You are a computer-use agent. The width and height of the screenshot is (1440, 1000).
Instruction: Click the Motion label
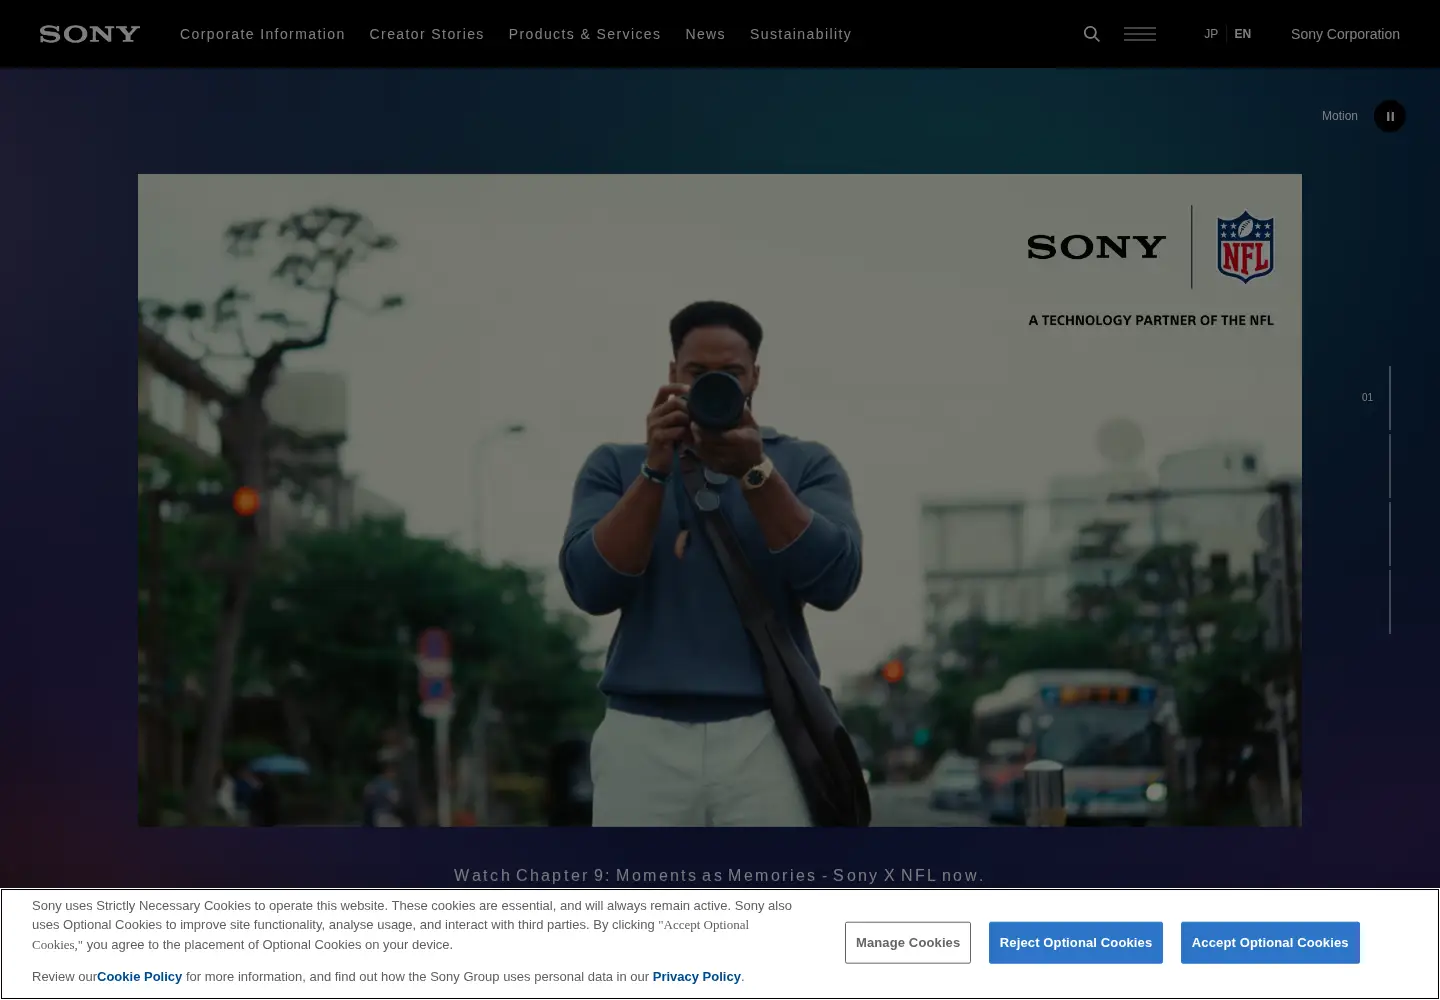tap(1340, 116)
